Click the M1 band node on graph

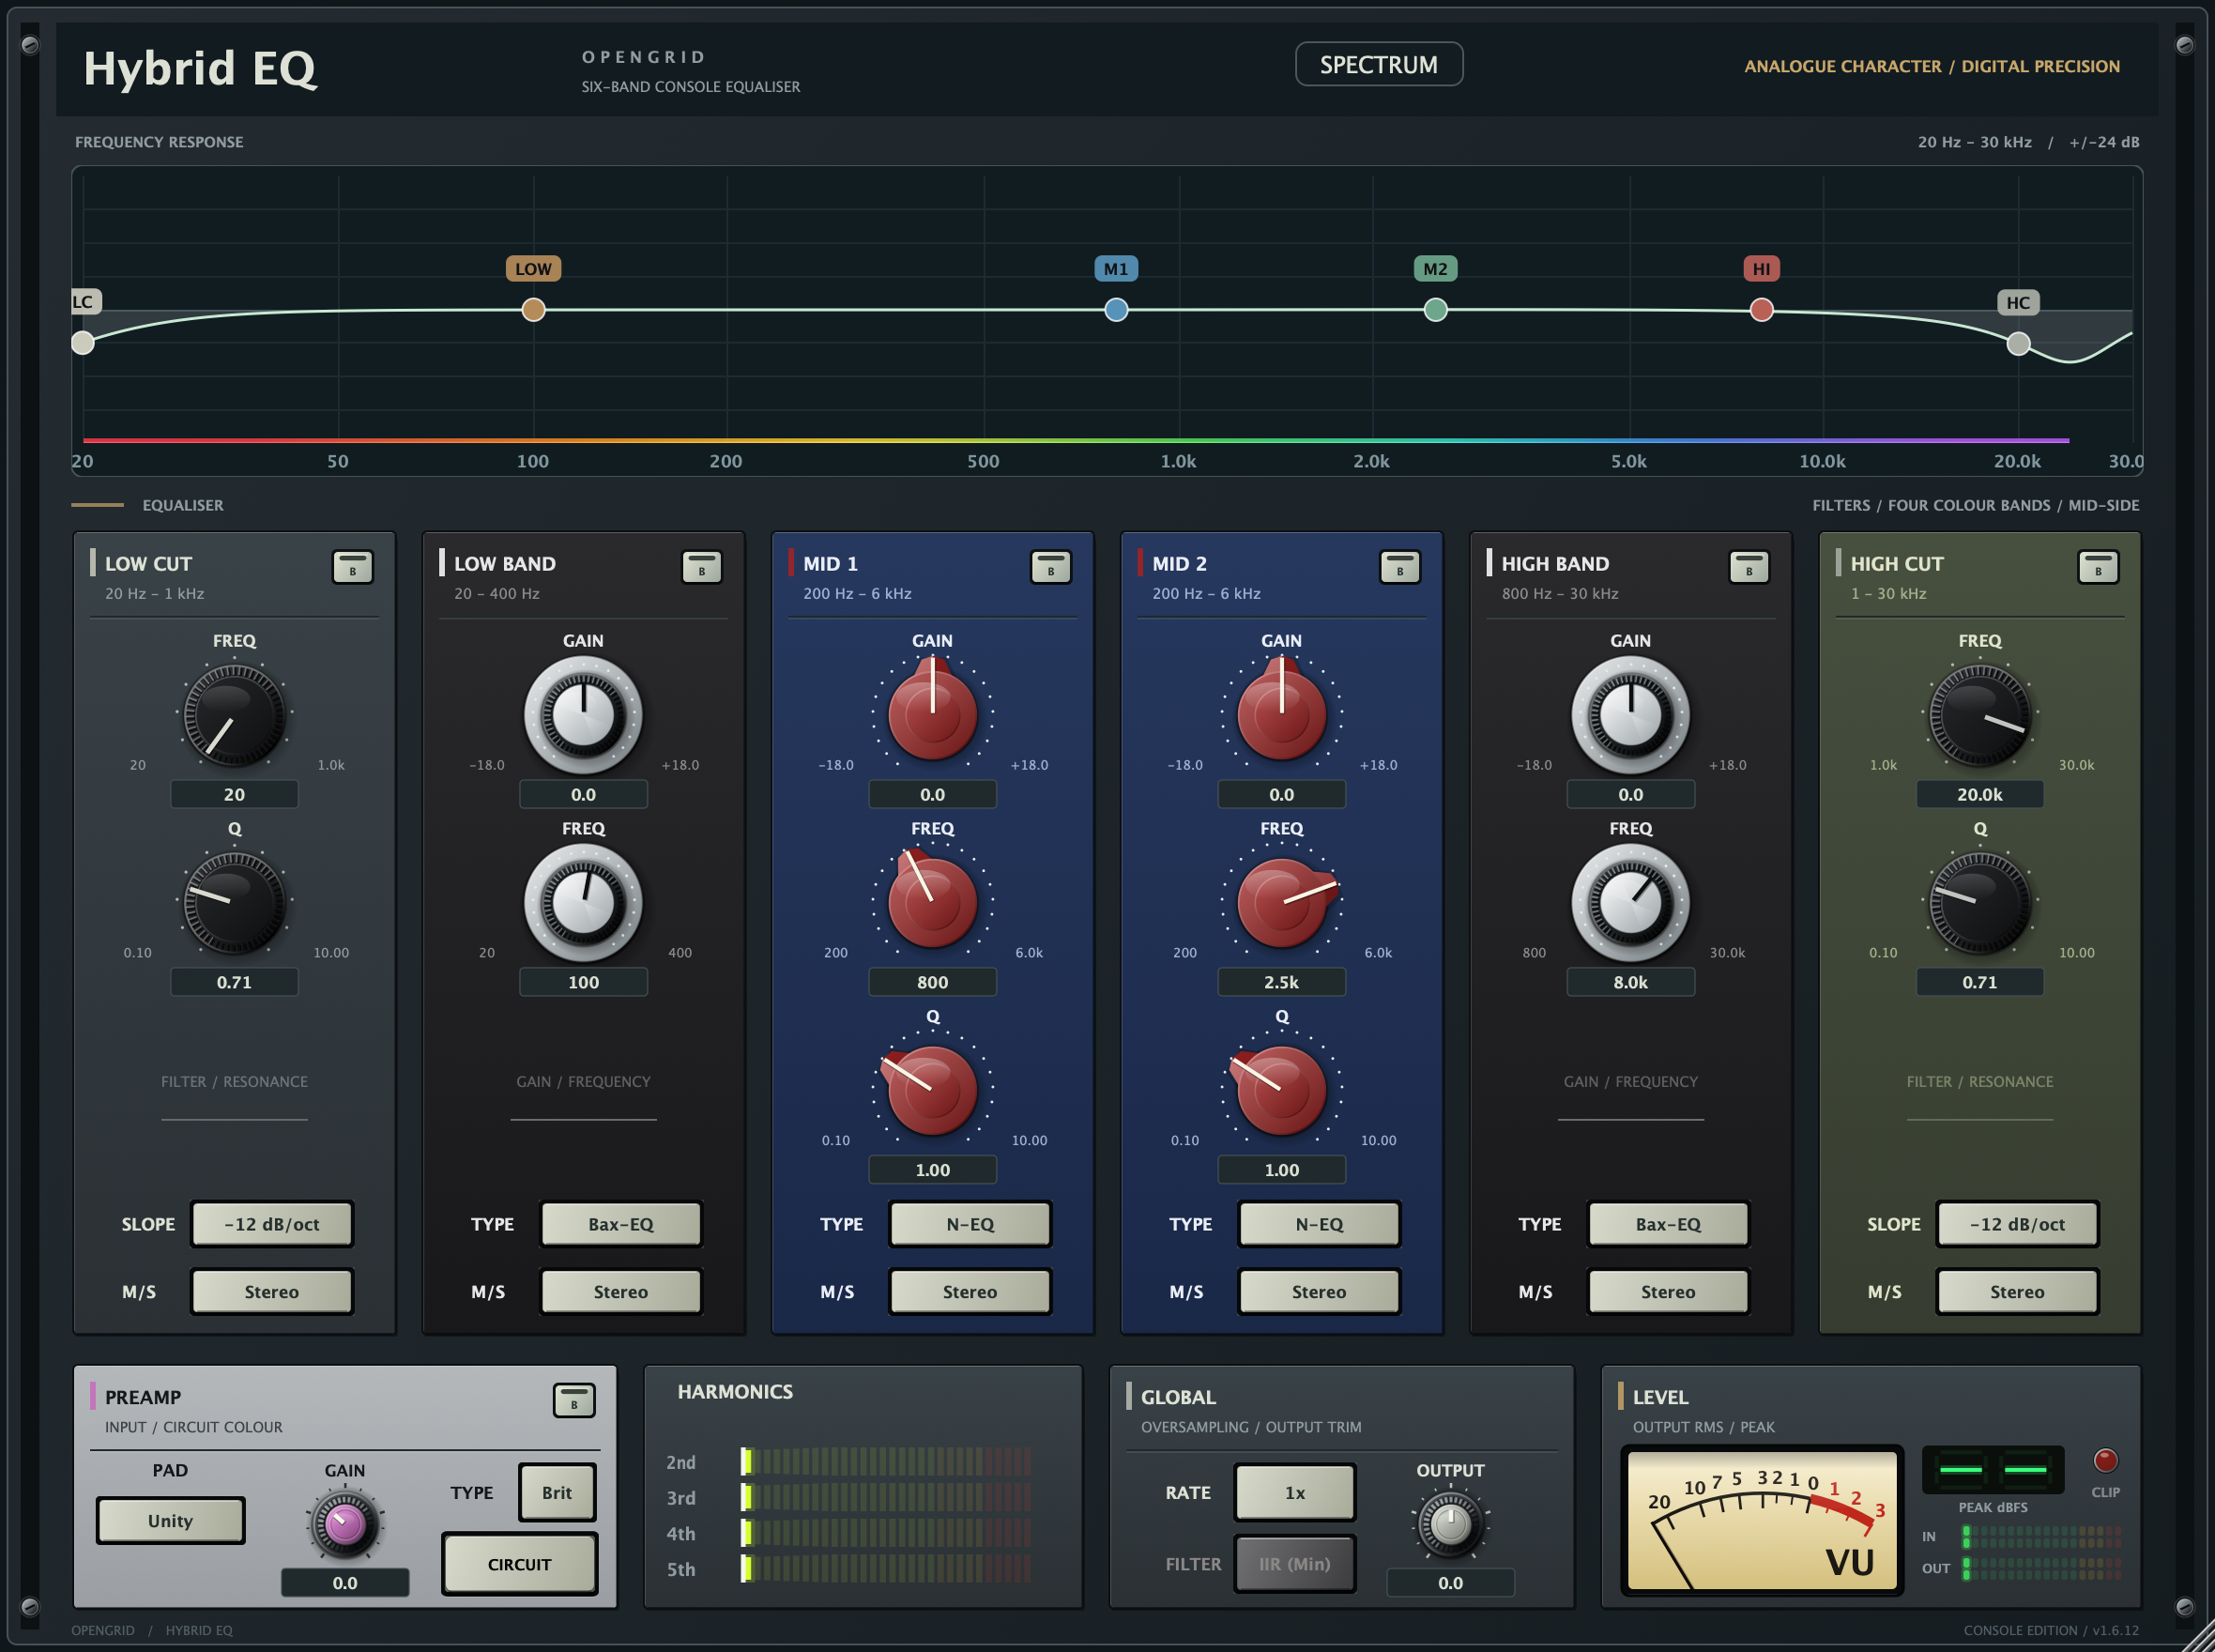coord(1116,310)
